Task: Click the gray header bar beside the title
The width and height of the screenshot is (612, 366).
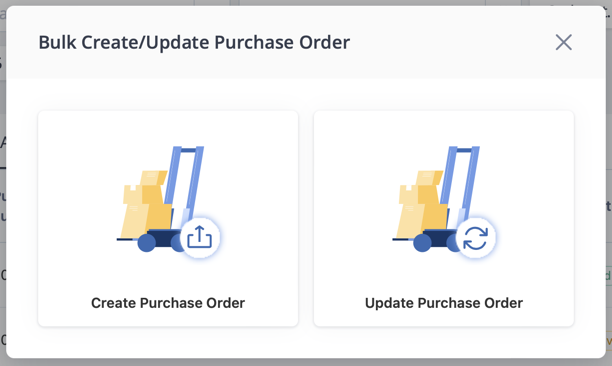Action: 449,42
